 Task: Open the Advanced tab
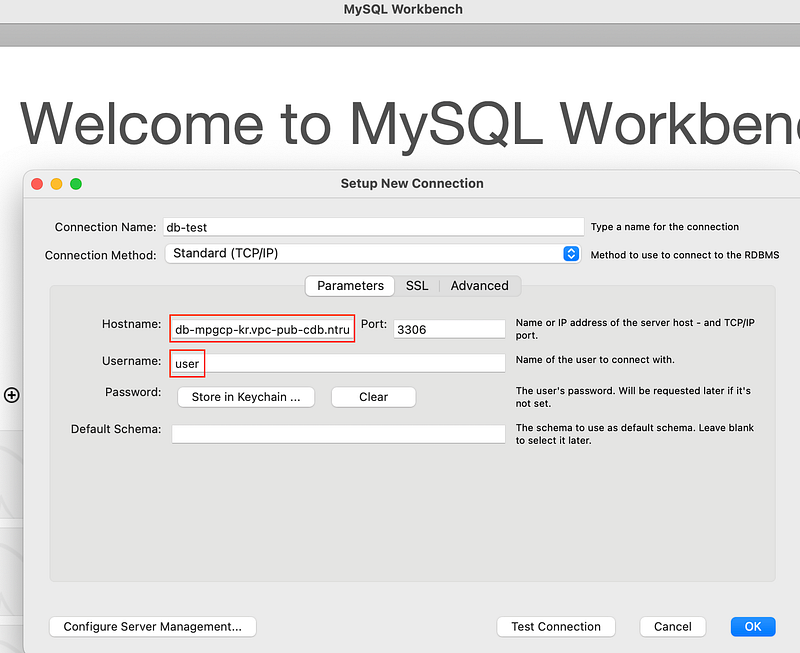coord(480,286)
